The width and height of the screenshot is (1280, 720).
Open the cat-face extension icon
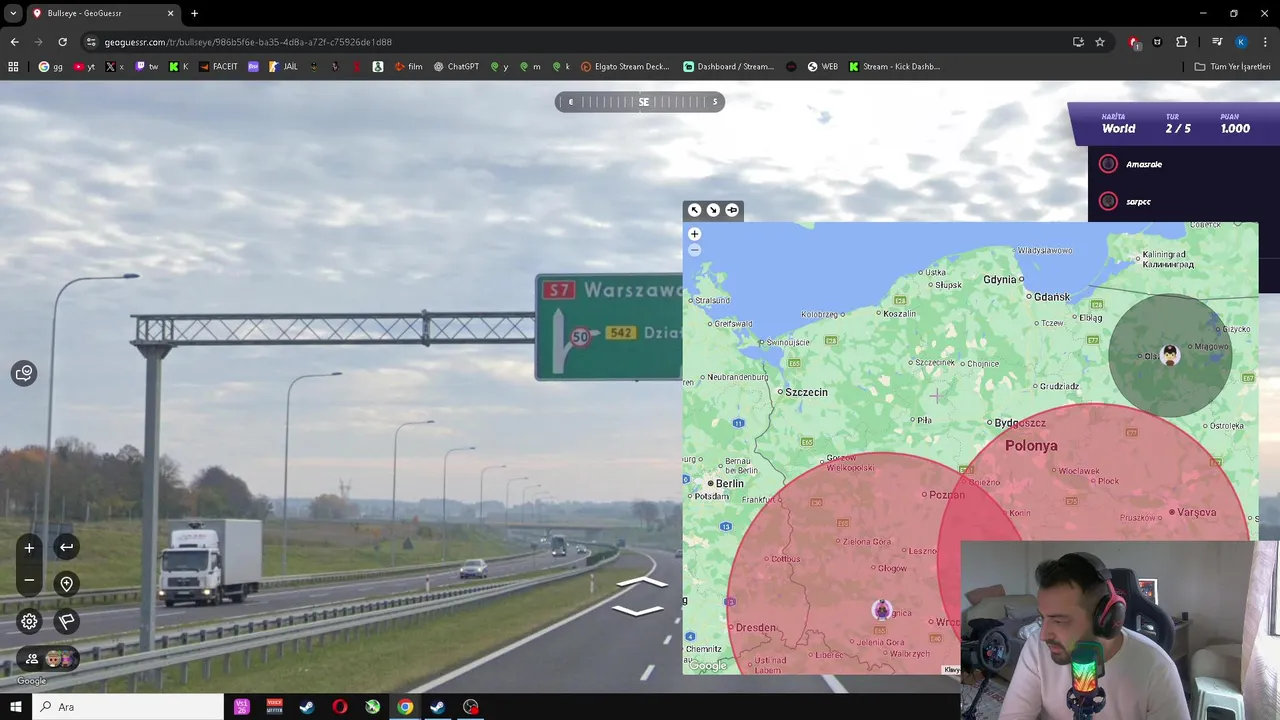1158,42
